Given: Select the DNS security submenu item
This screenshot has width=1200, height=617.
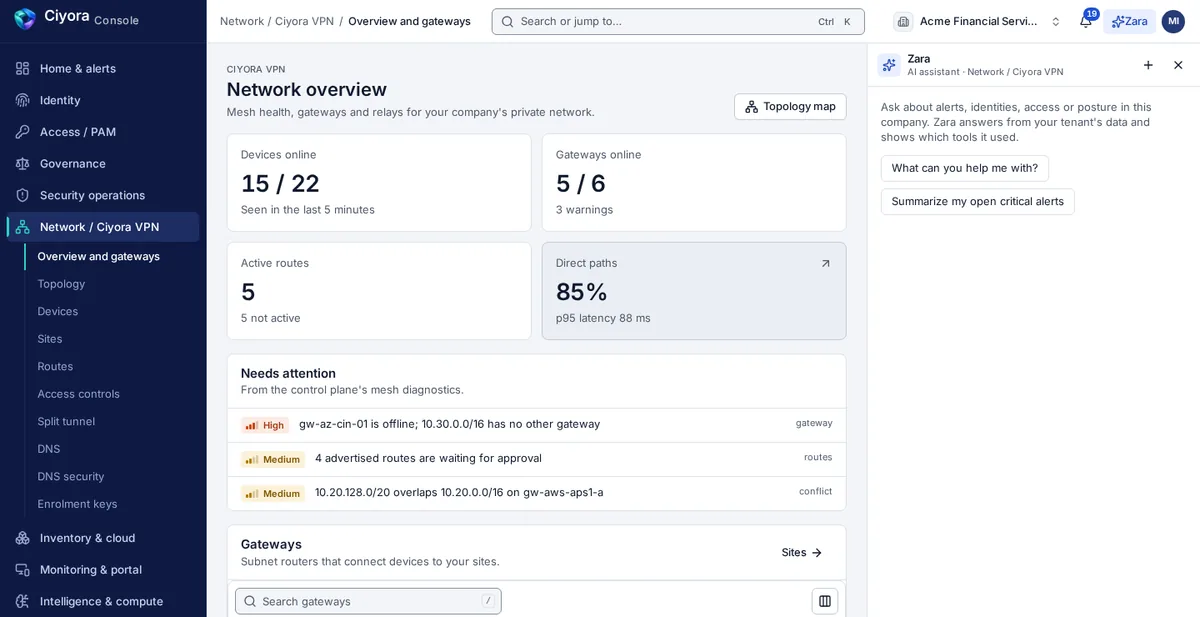Looking at the screenshot, I should click(x=71, y=476).
